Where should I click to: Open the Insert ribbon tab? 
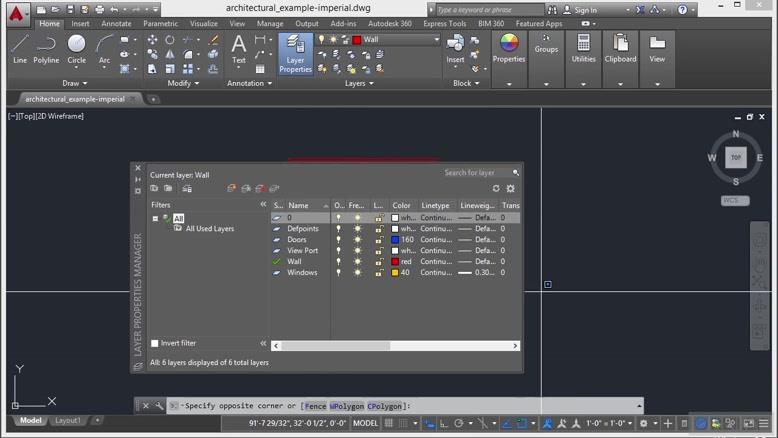point(80,23)
